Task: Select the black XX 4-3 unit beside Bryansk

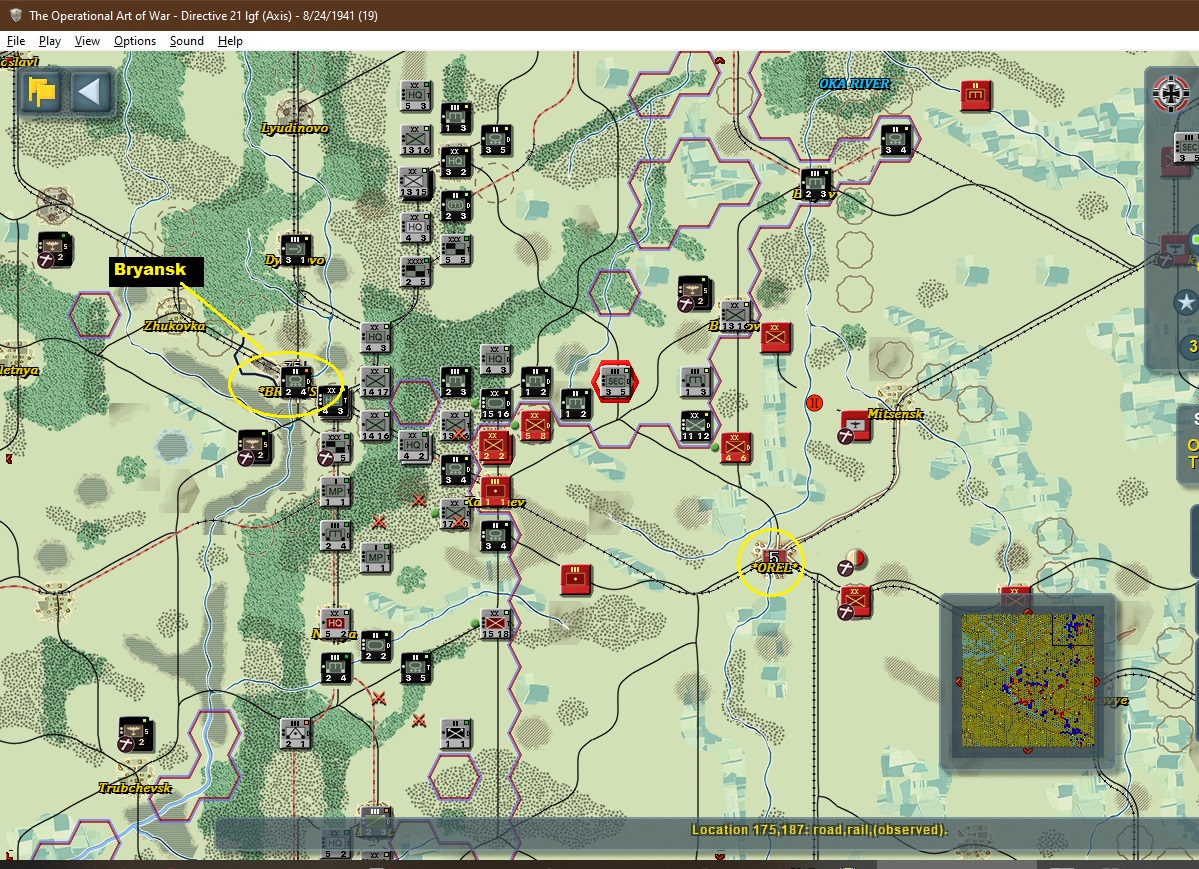Action: pyautogui.click(x=332, y=401)
